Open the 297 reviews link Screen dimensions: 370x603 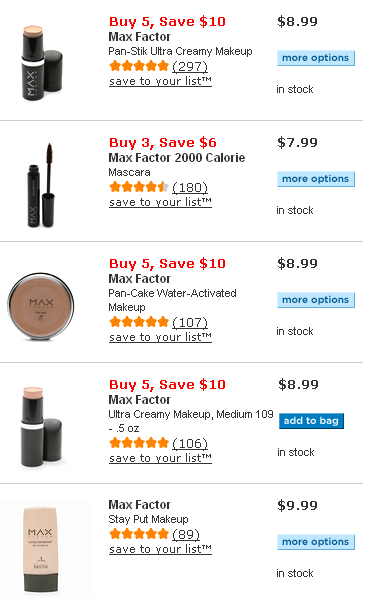point(190,66)
